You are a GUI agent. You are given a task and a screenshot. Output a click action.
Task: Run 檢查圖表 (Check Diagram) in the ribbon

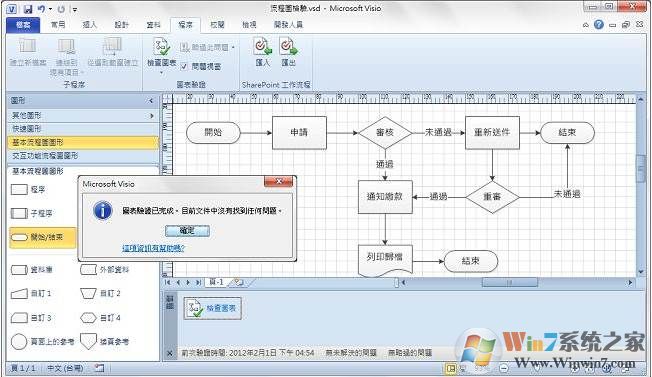point(162,52)
